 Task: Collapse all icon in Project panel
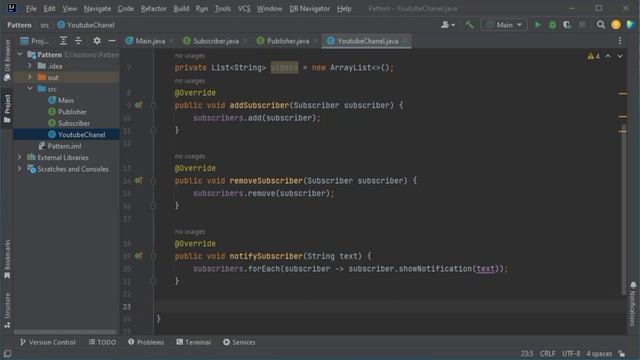pos(78,40)
